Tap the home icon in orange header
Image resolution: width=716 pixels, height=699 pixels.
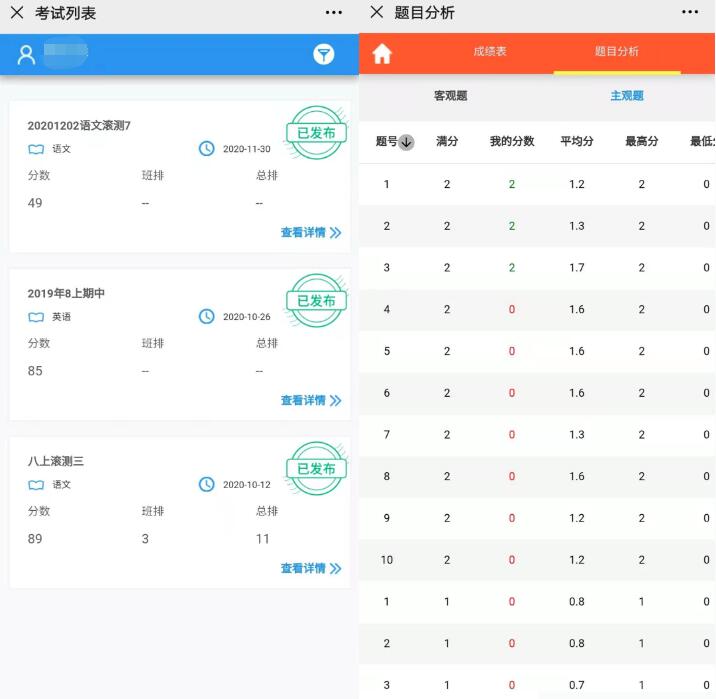point(382,54)
